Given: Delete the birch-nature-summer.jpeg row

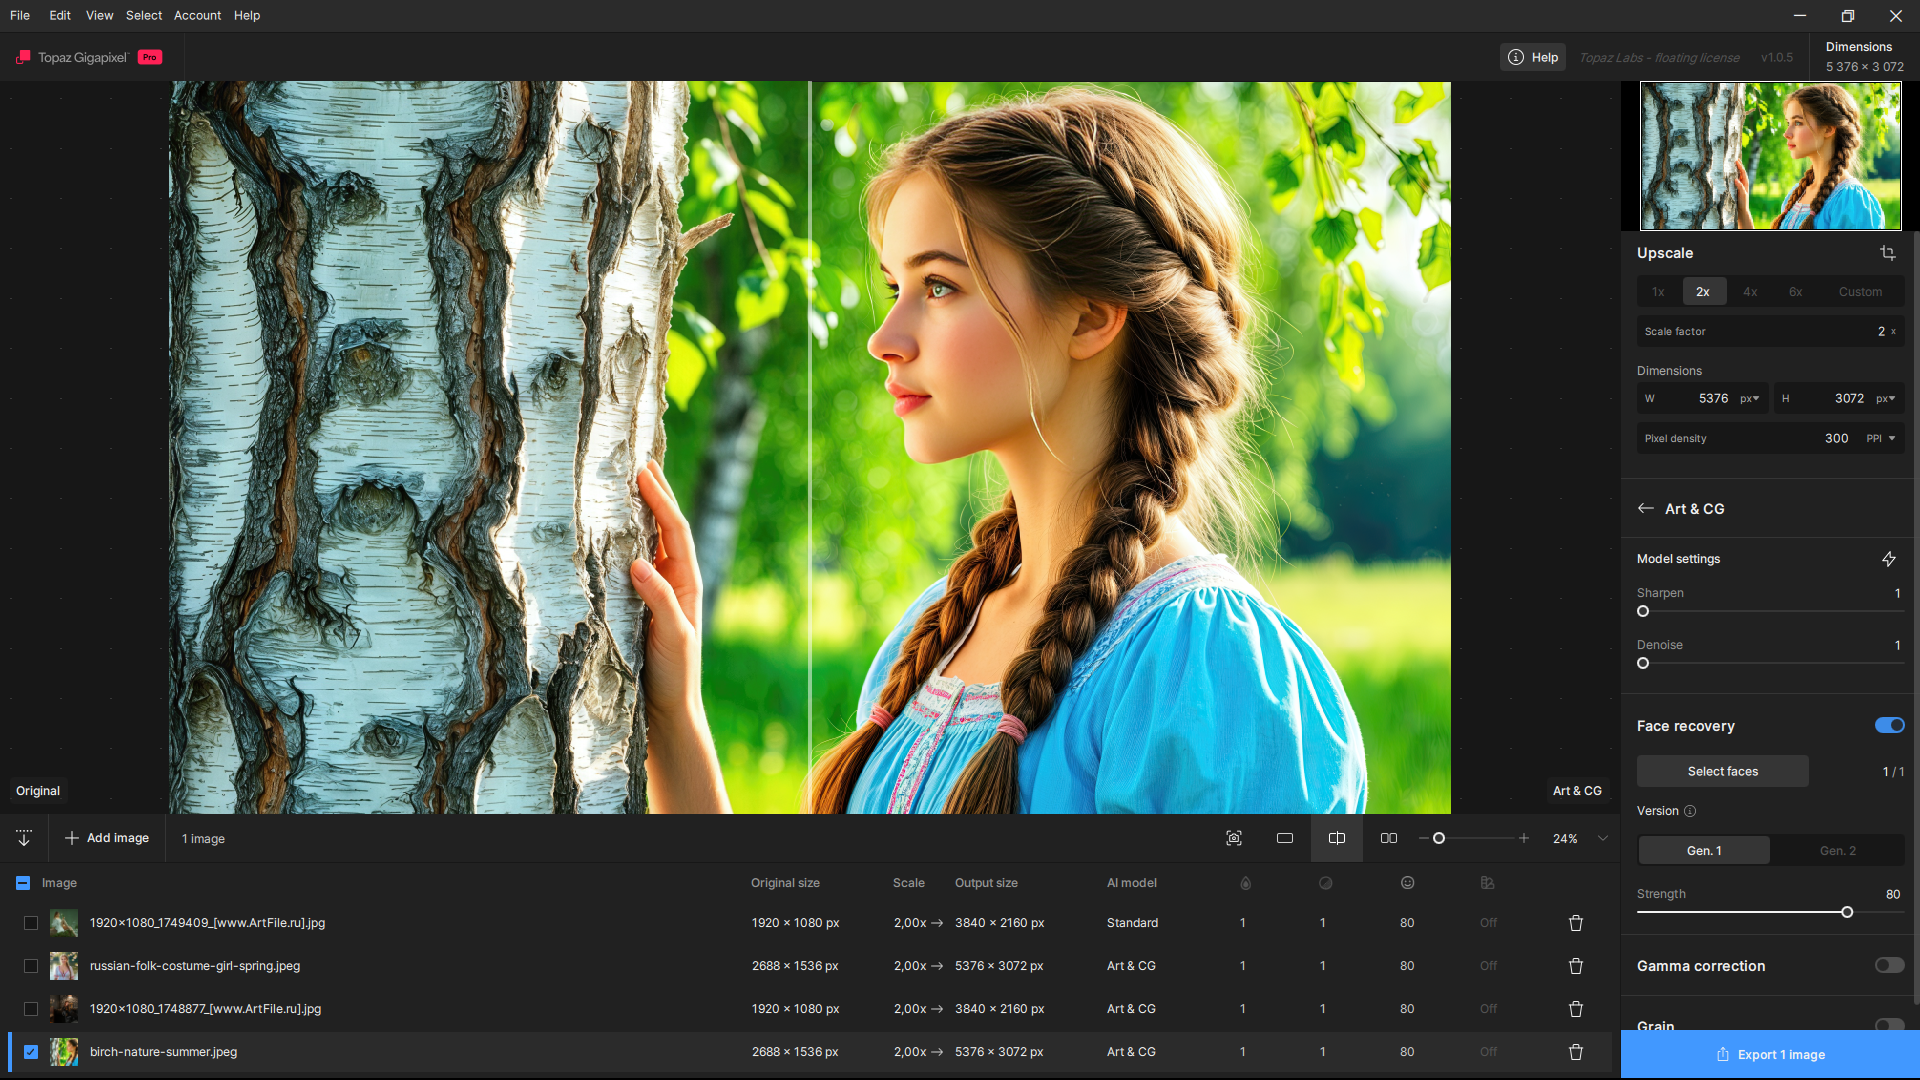Looking at the screenshot, I should tap(1575, 1052).
